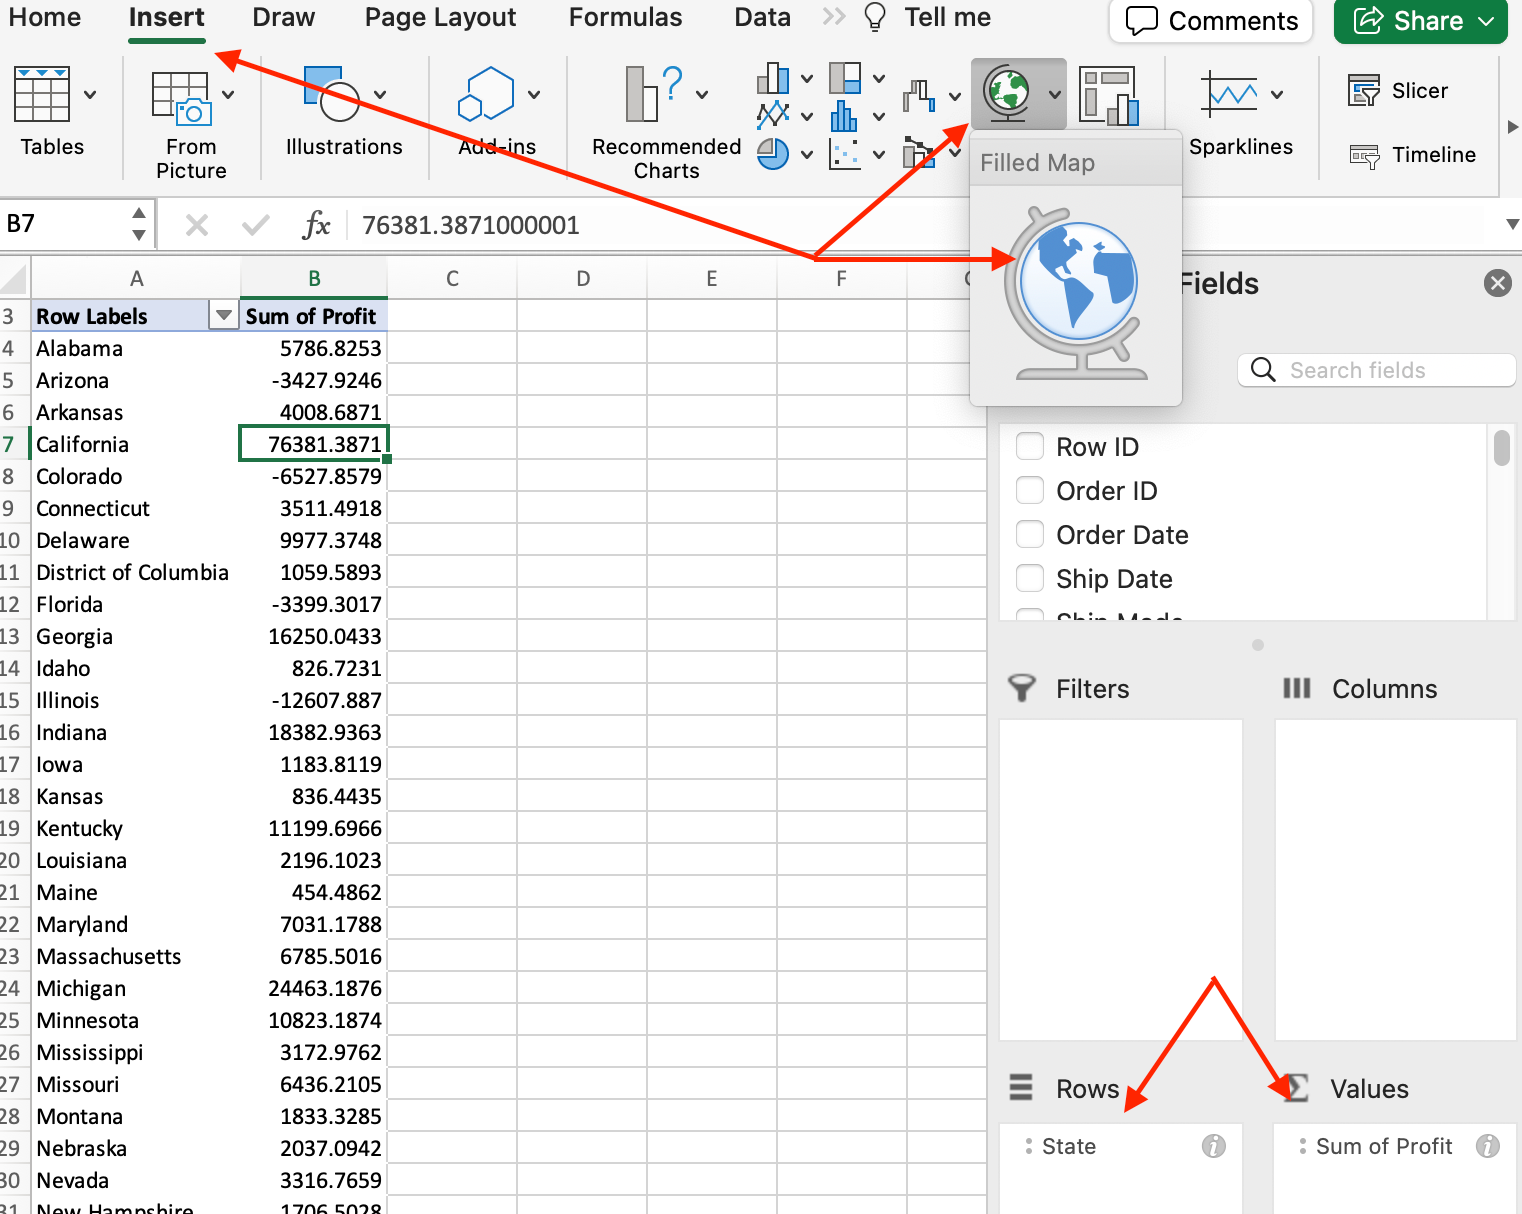The image size is (1522, 1214).
Task: Open the Add-ins hexagon icon
Action: click(x=486, y=94)
